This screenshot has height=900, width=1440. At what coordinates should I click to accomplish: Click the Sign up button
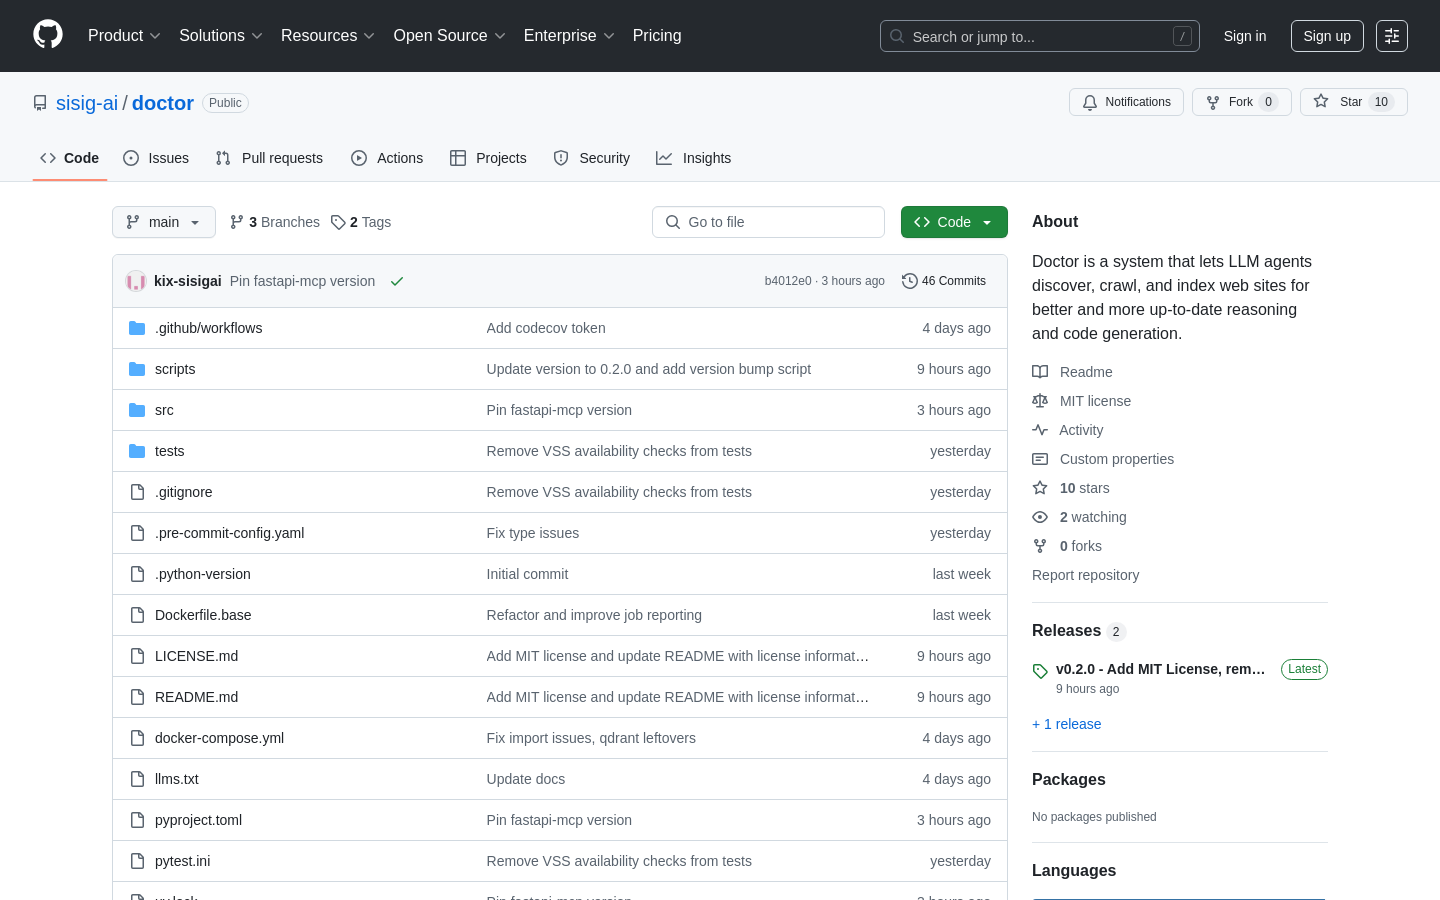(x=1327, y=36)
